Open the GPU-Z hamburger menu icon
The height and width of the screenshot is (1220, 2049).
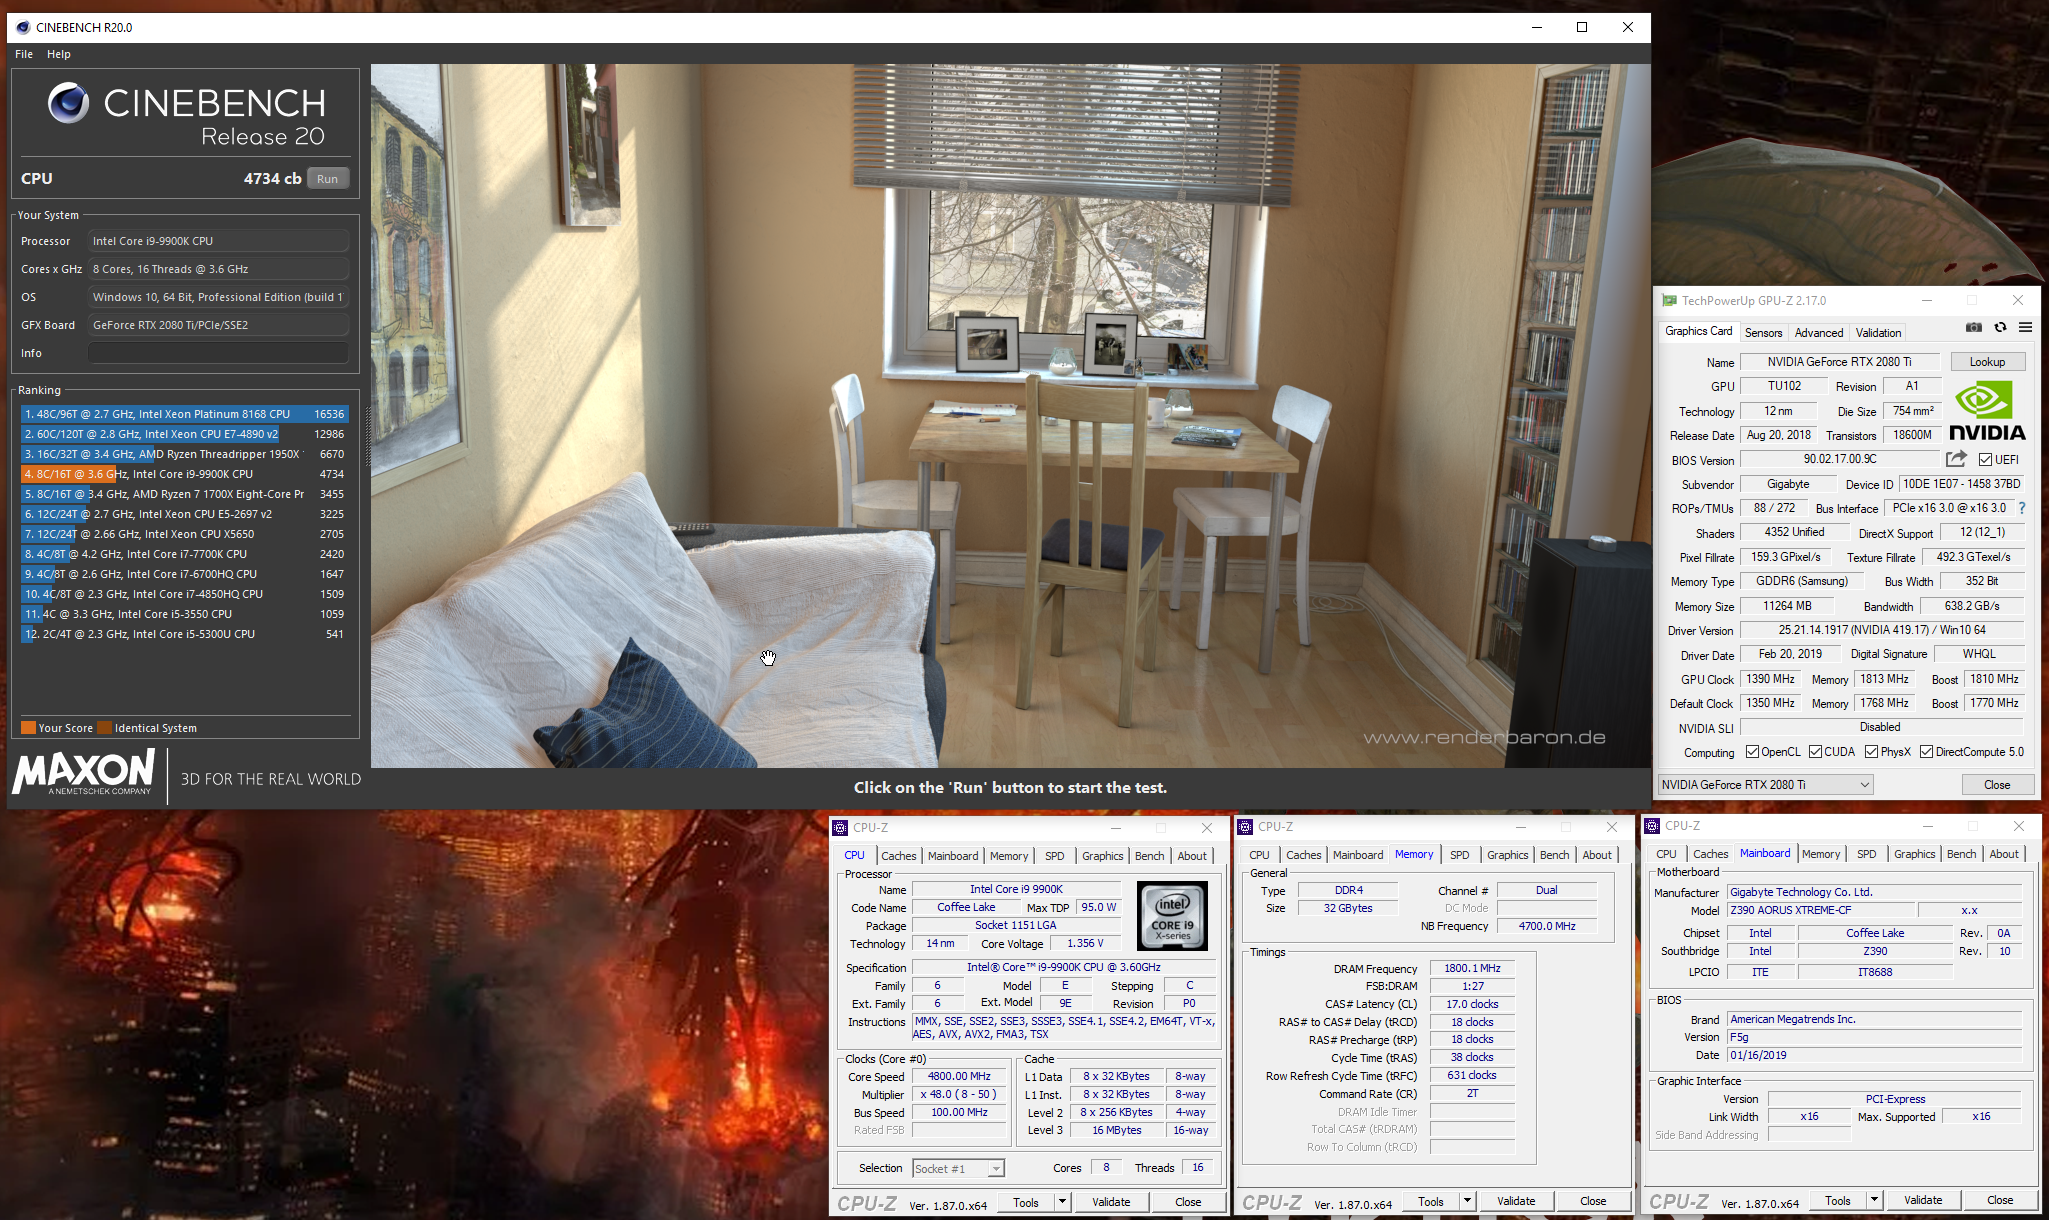2025,328
